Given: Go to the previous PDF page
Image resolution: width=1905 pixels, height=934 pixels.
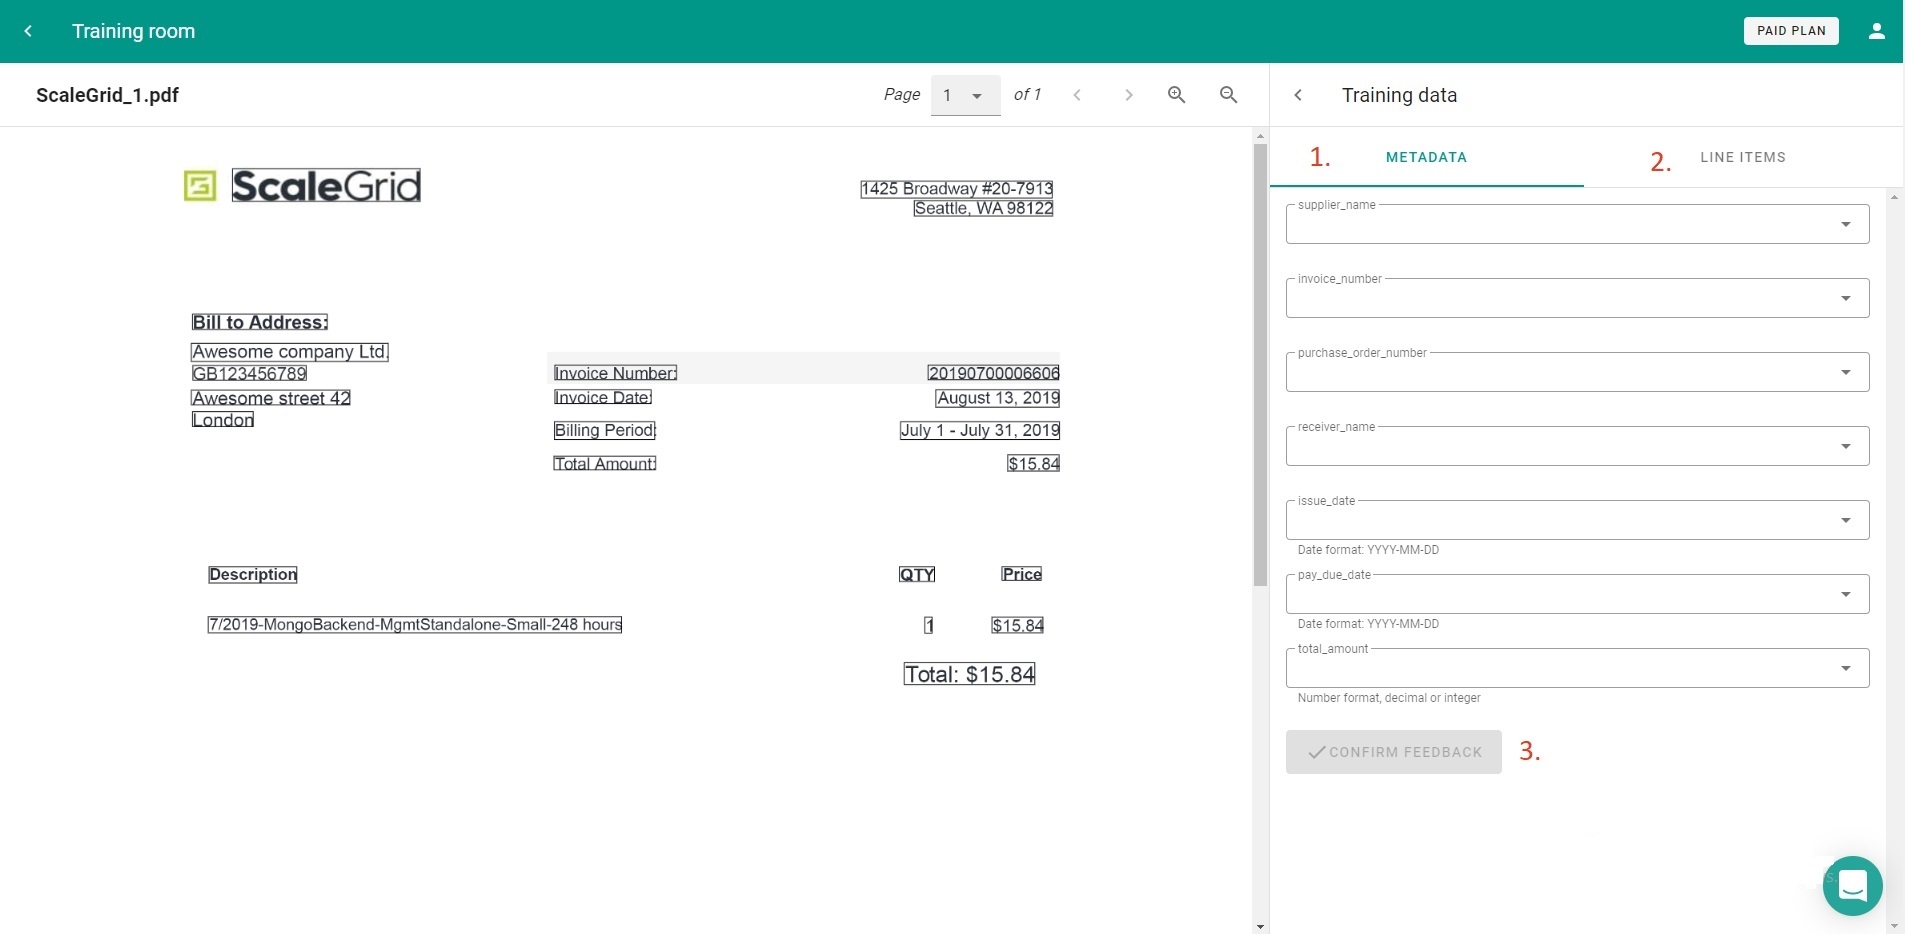Looking at the screenshot, I should (1077, 95).
